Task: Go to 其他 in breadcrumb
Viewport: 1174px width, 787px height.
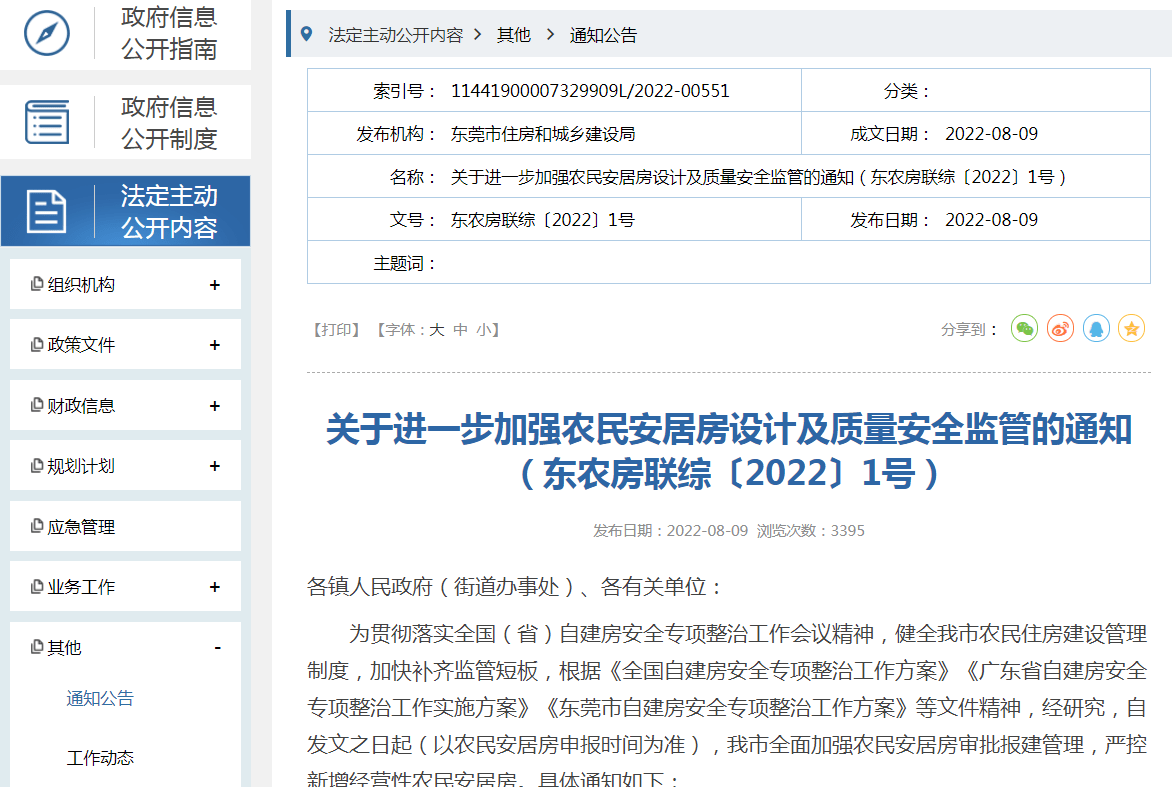Action: coord(514,35)
